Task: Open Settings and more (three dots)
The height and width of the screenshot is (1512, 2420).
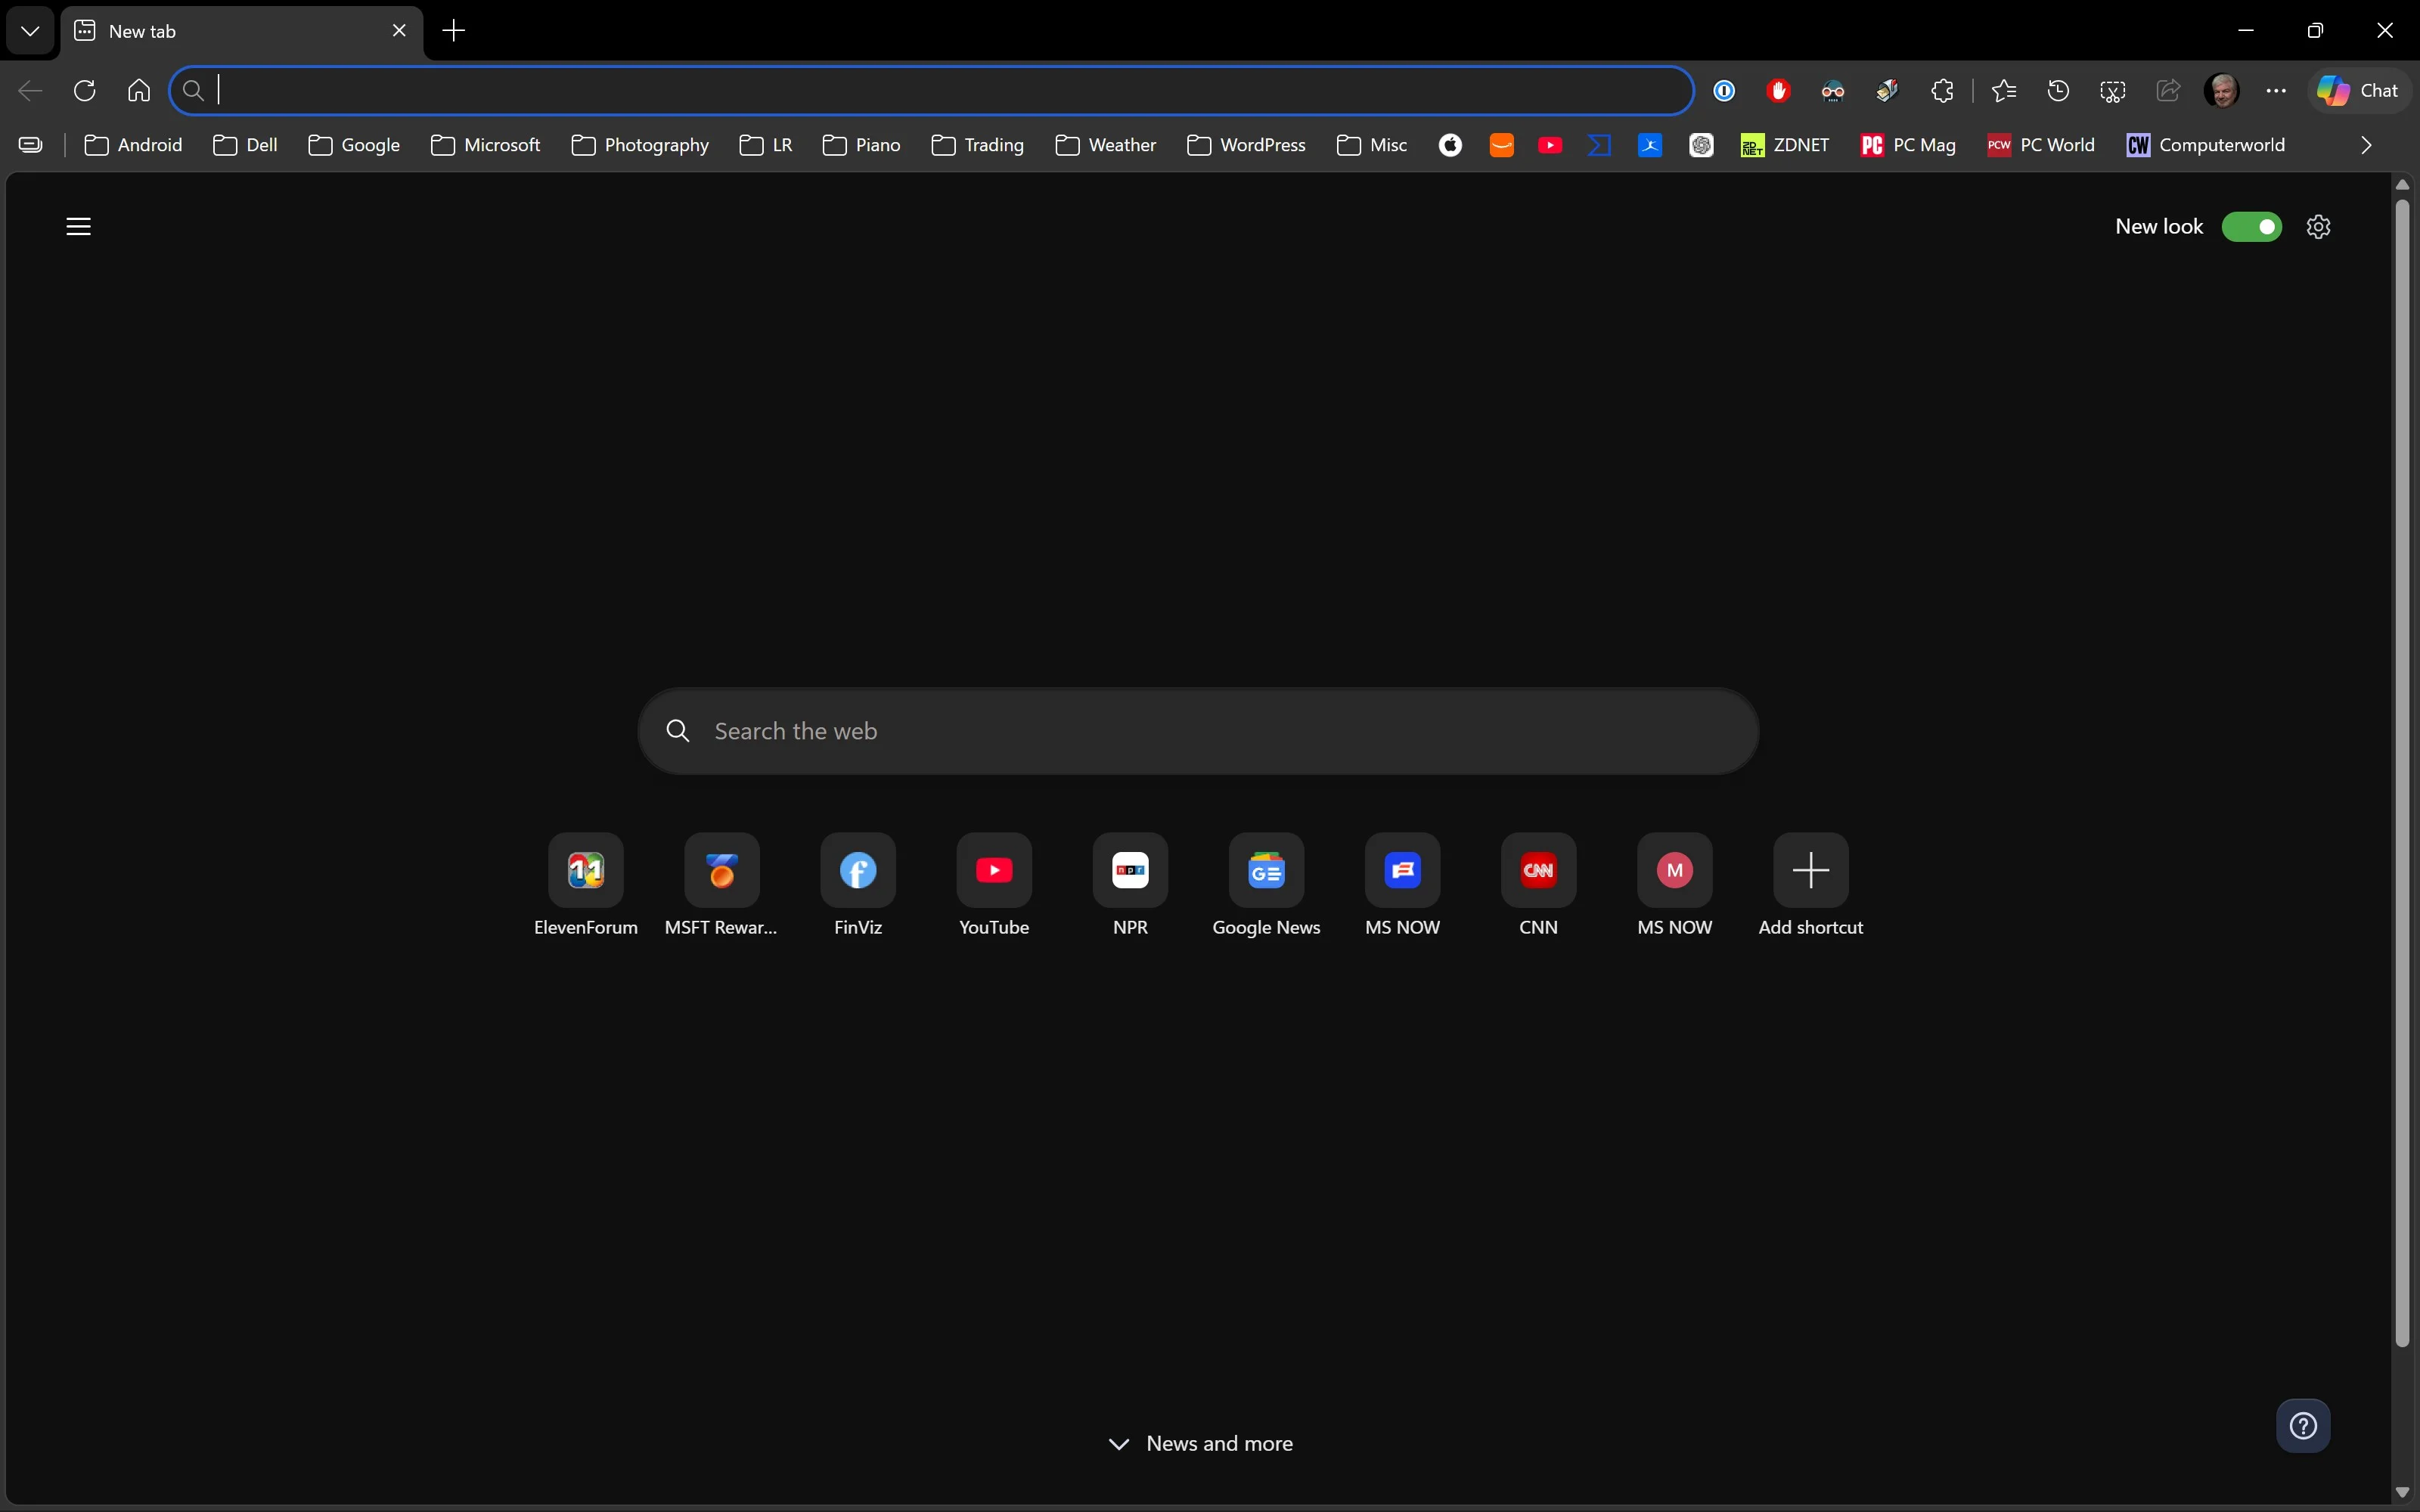Action: [x=2276, y=91]
